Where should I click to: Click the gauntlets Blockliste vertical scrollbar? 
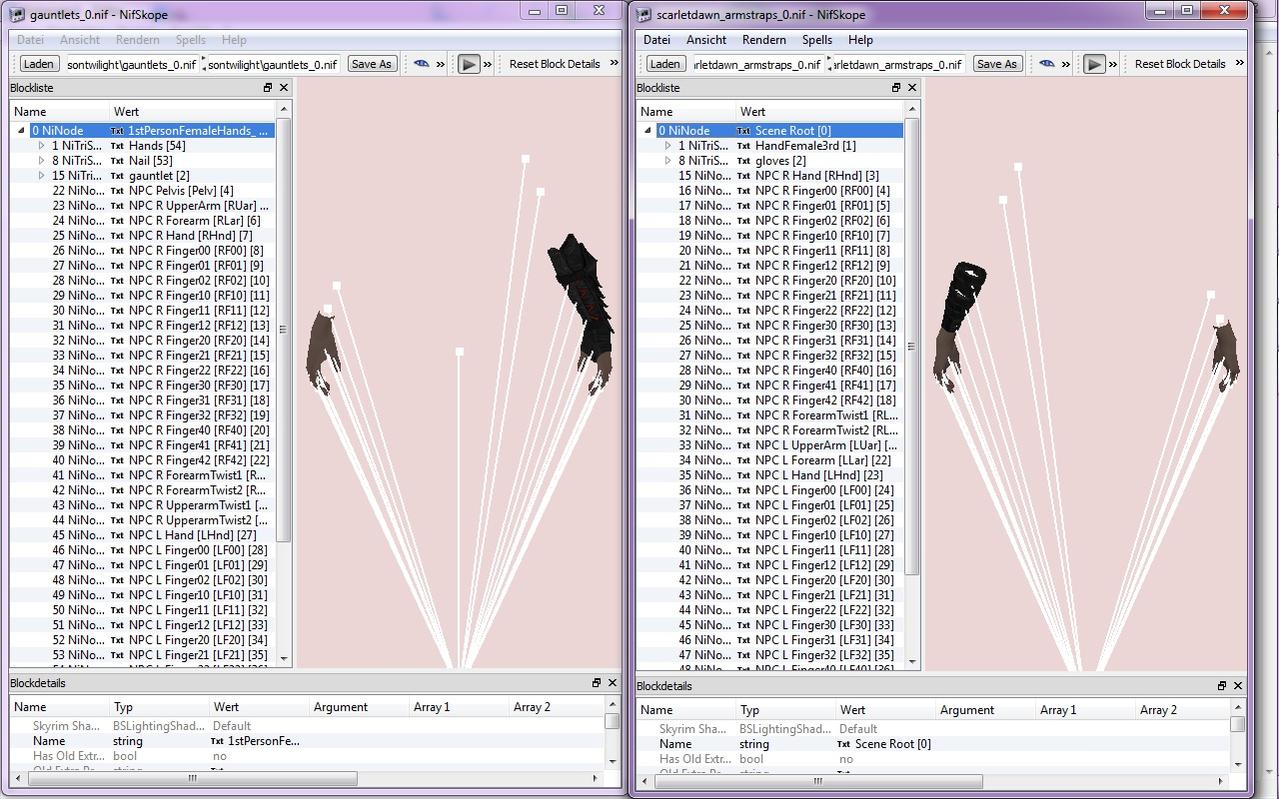[284, 330]
